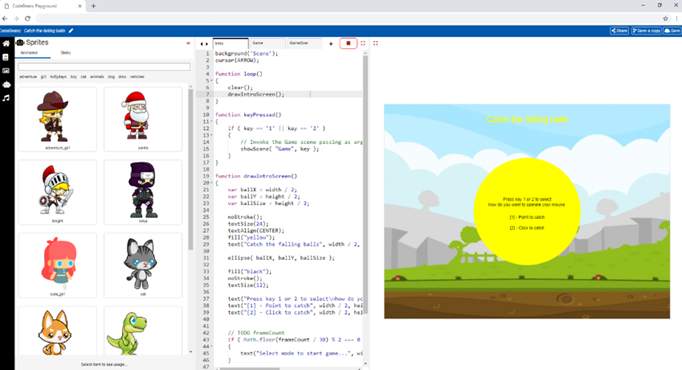Select the gray cat sprite thumbnail

coord(143,265)
